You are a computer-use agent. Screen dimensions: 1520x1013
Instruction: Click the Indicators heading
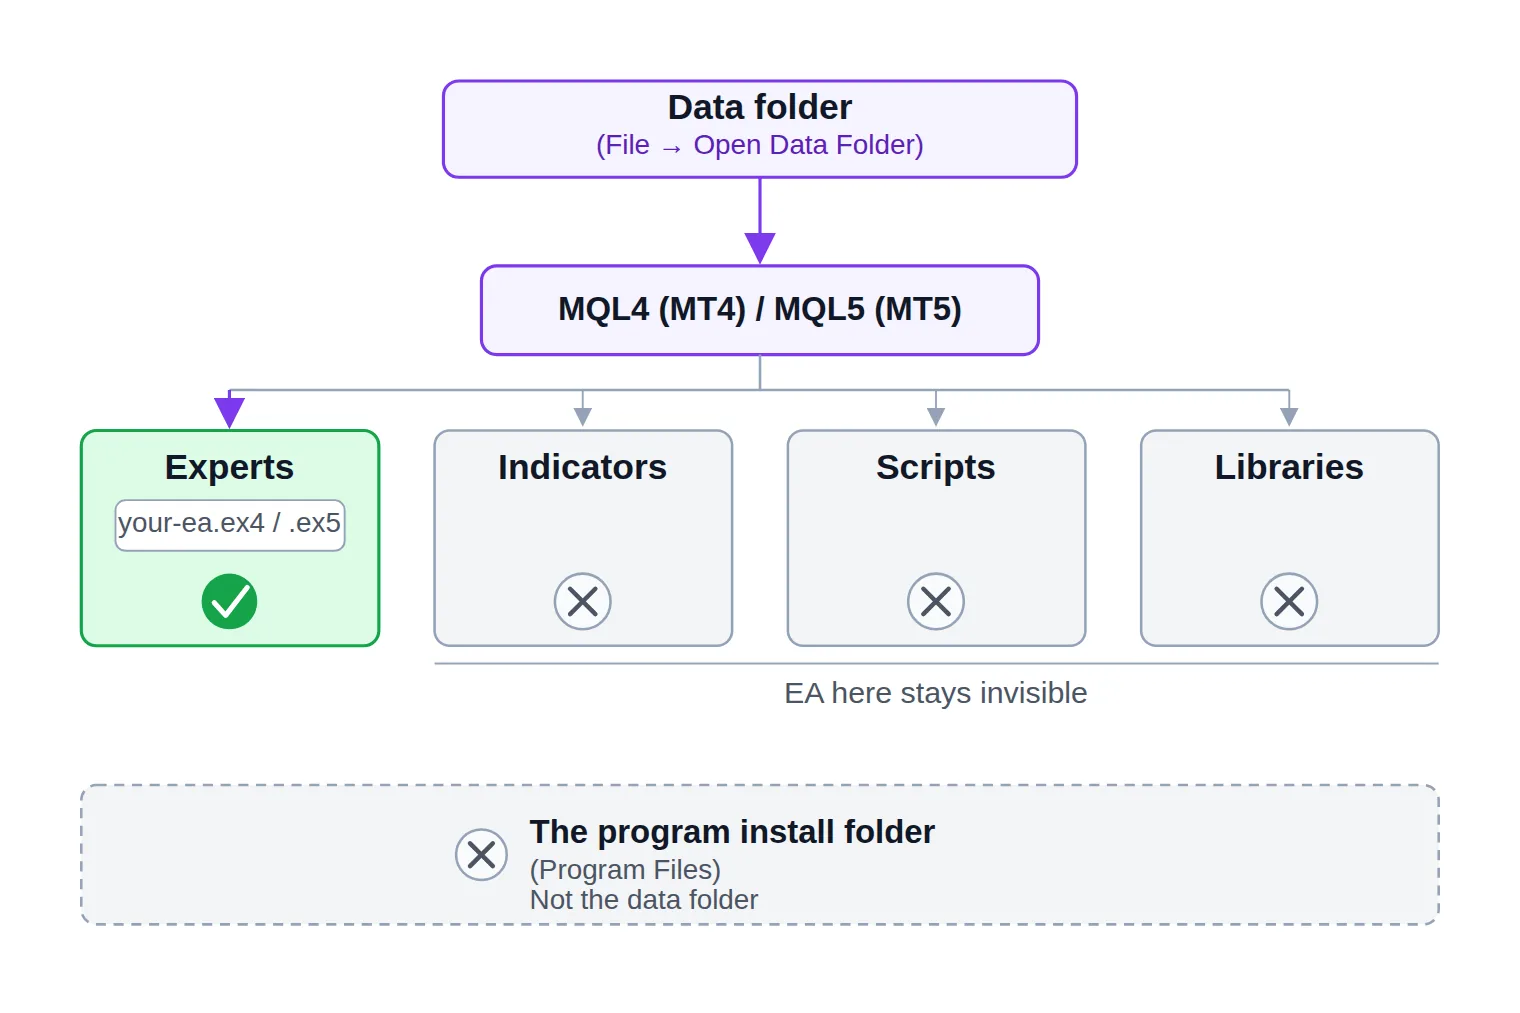pos(583,467)
